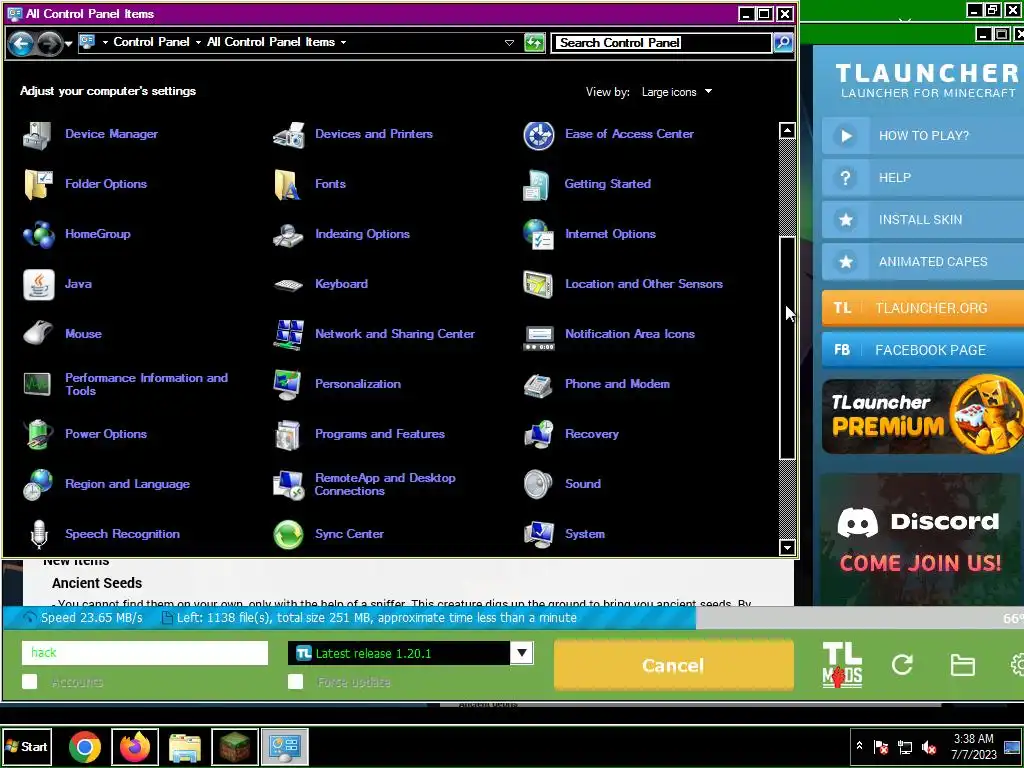Image resolution: width=1024 pixels, height=768 pixels.
Task: Open Sound settings icon
Action: point(539,484)
